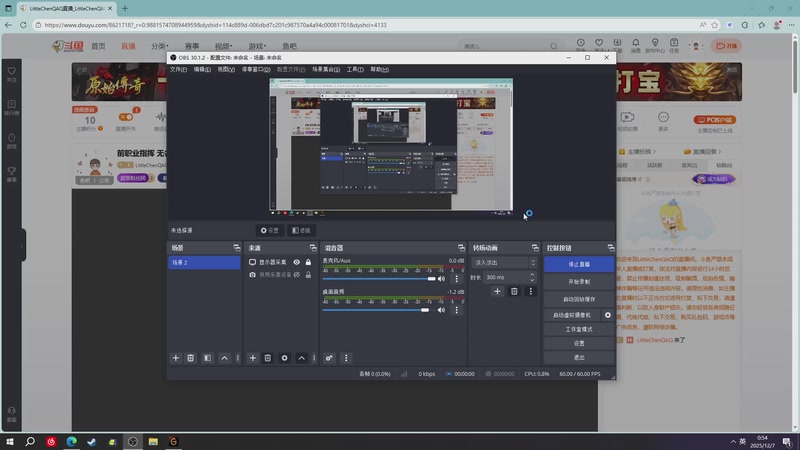Delete the selected source using trash icon
The image size is (800, 450).
(268, 358)
